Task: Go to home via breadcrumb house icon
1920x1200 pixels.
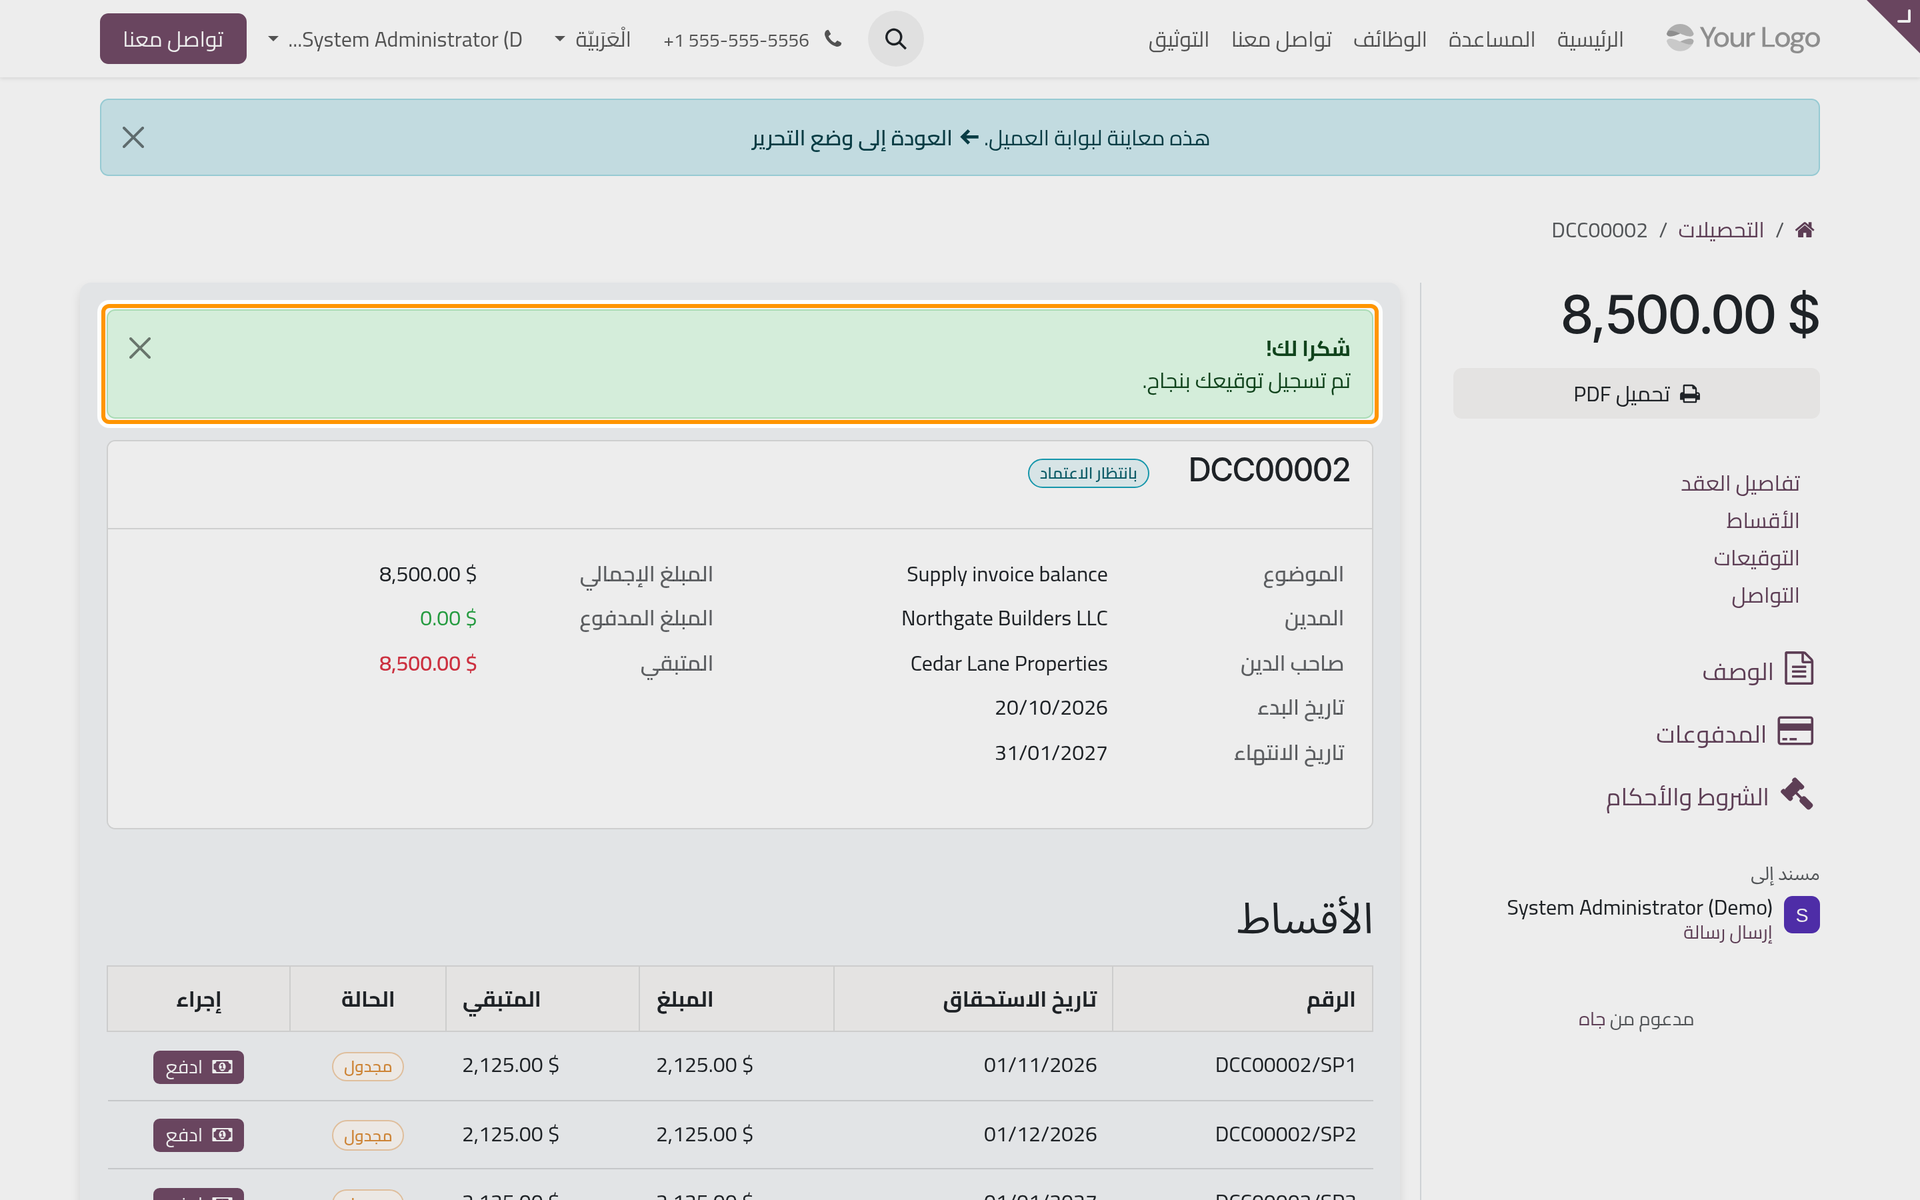Action: tap(1804, 230)
